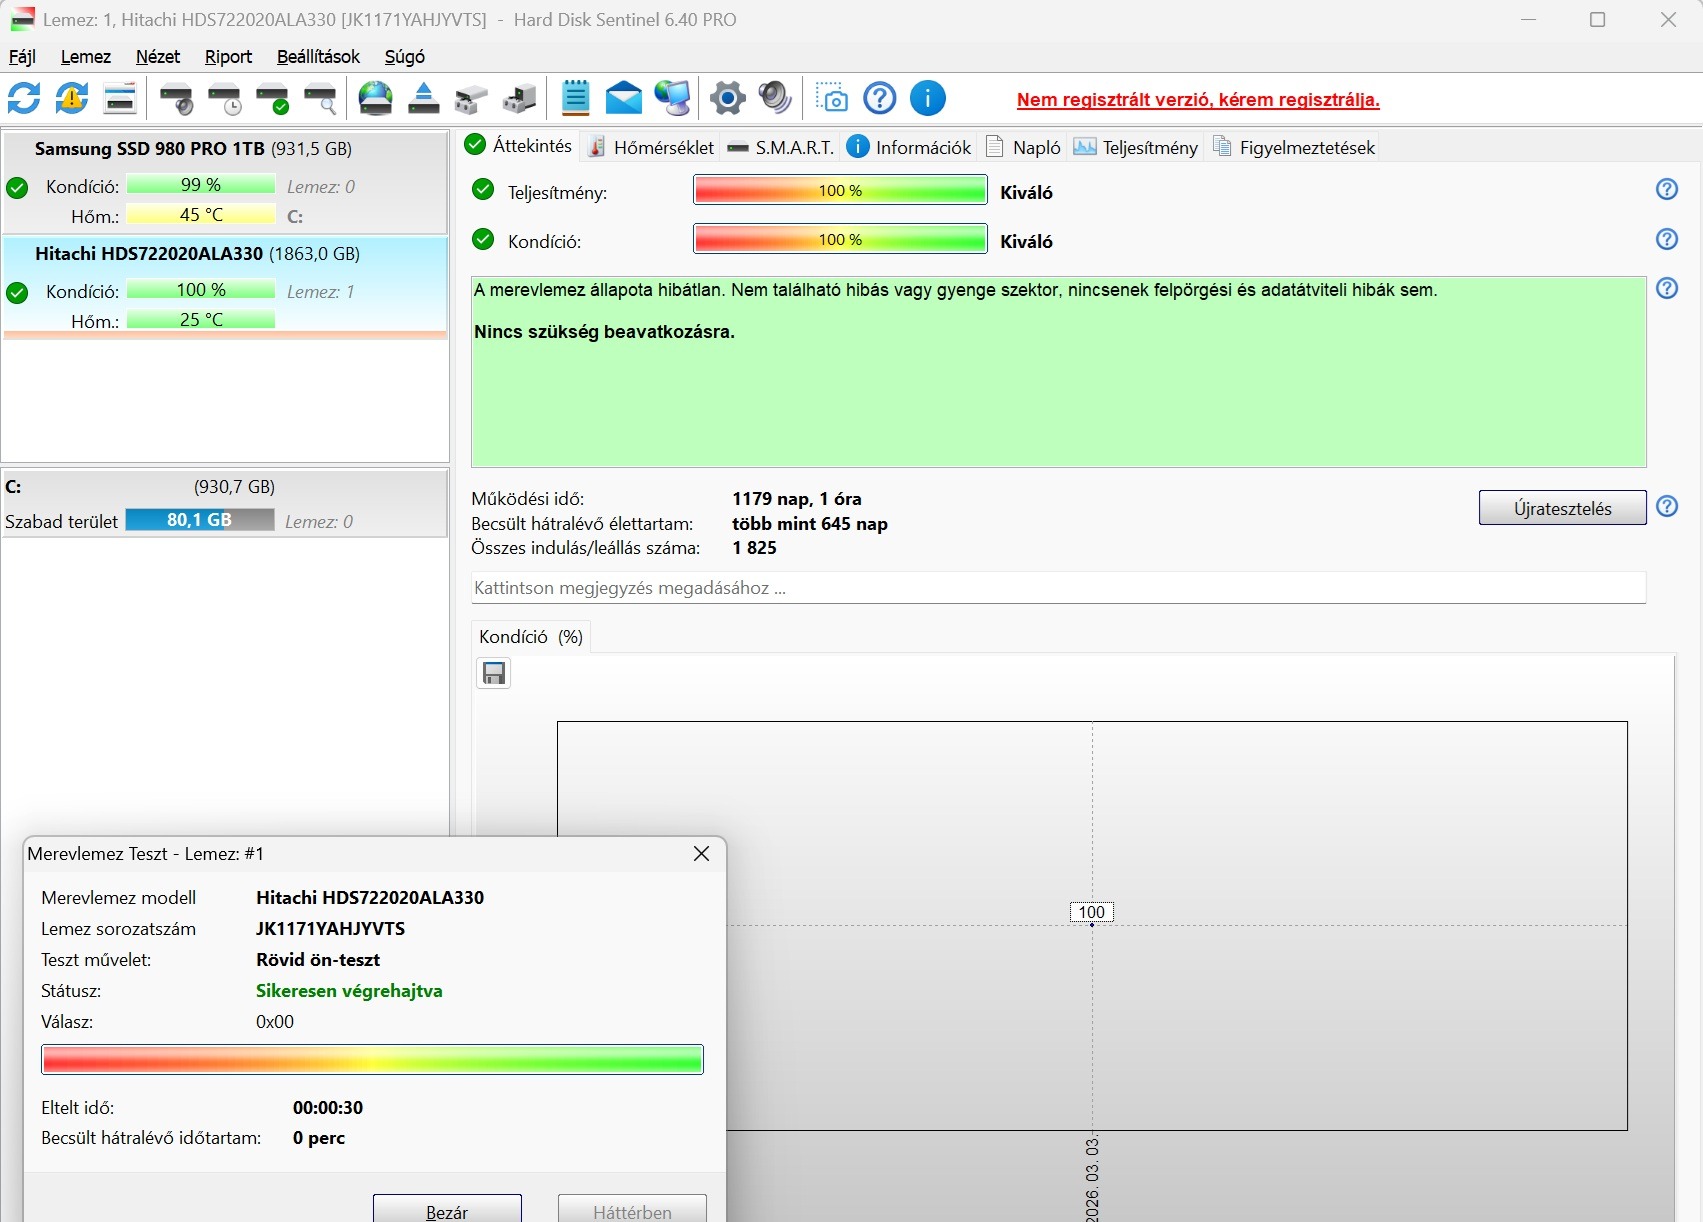
Task: Open the Nézet menu
Action: pyautogui.click(x=158, y=57)
